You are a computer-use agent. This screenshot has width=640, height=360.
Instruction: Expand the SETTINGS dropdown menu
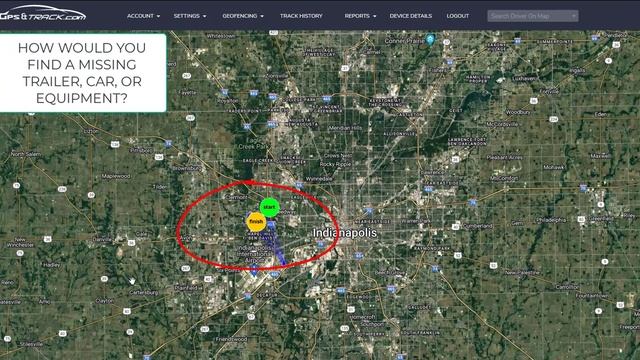click(x=190, y=16)
